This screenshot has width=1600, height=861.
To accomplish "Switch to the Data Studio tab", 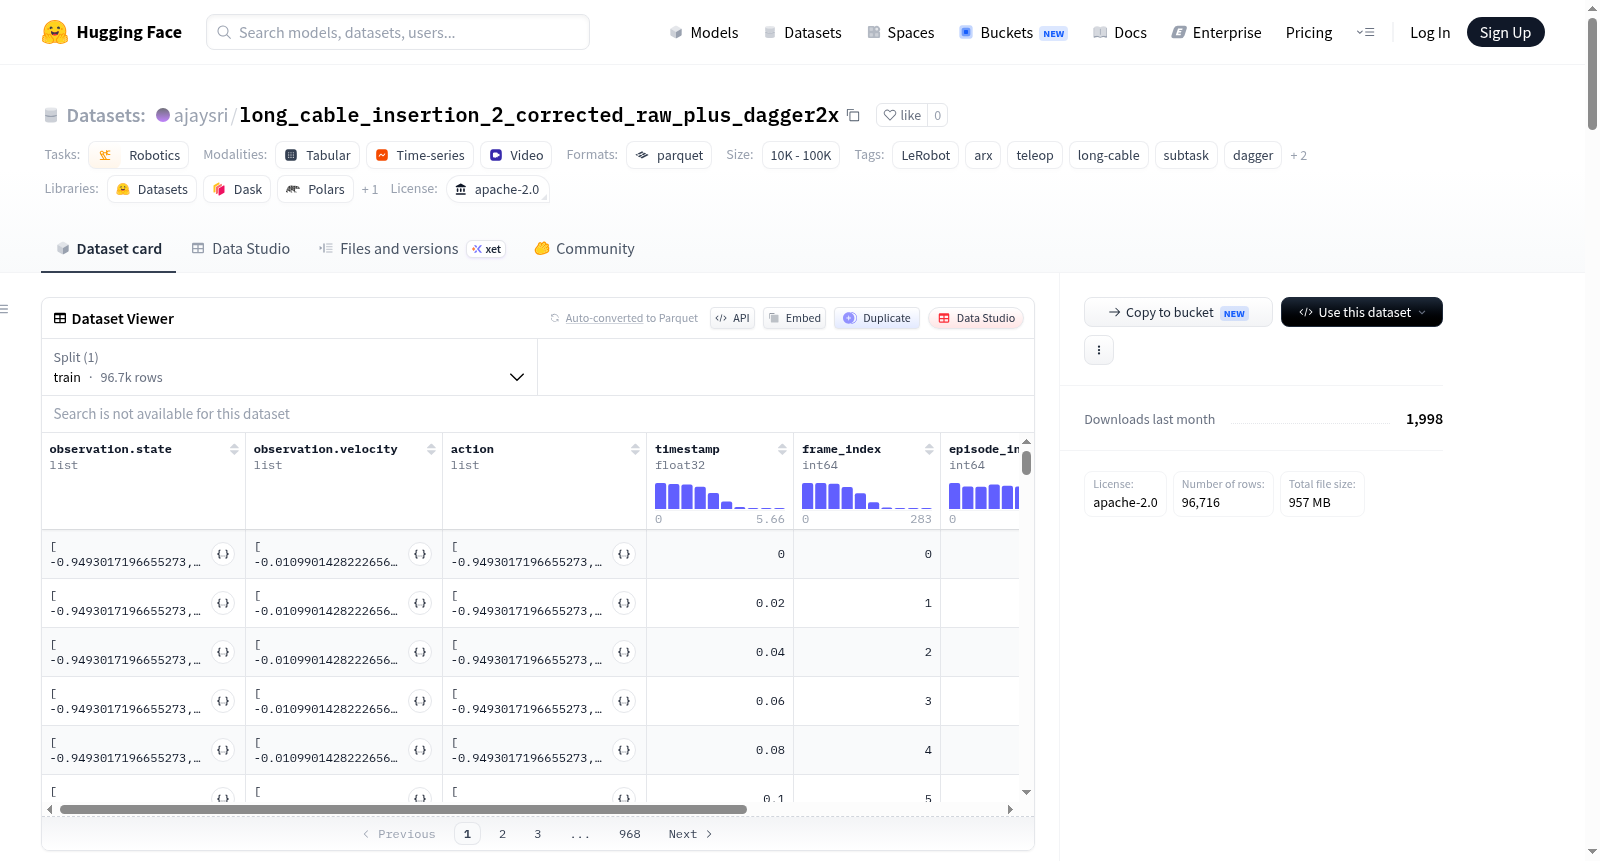I will click(240, 248).
